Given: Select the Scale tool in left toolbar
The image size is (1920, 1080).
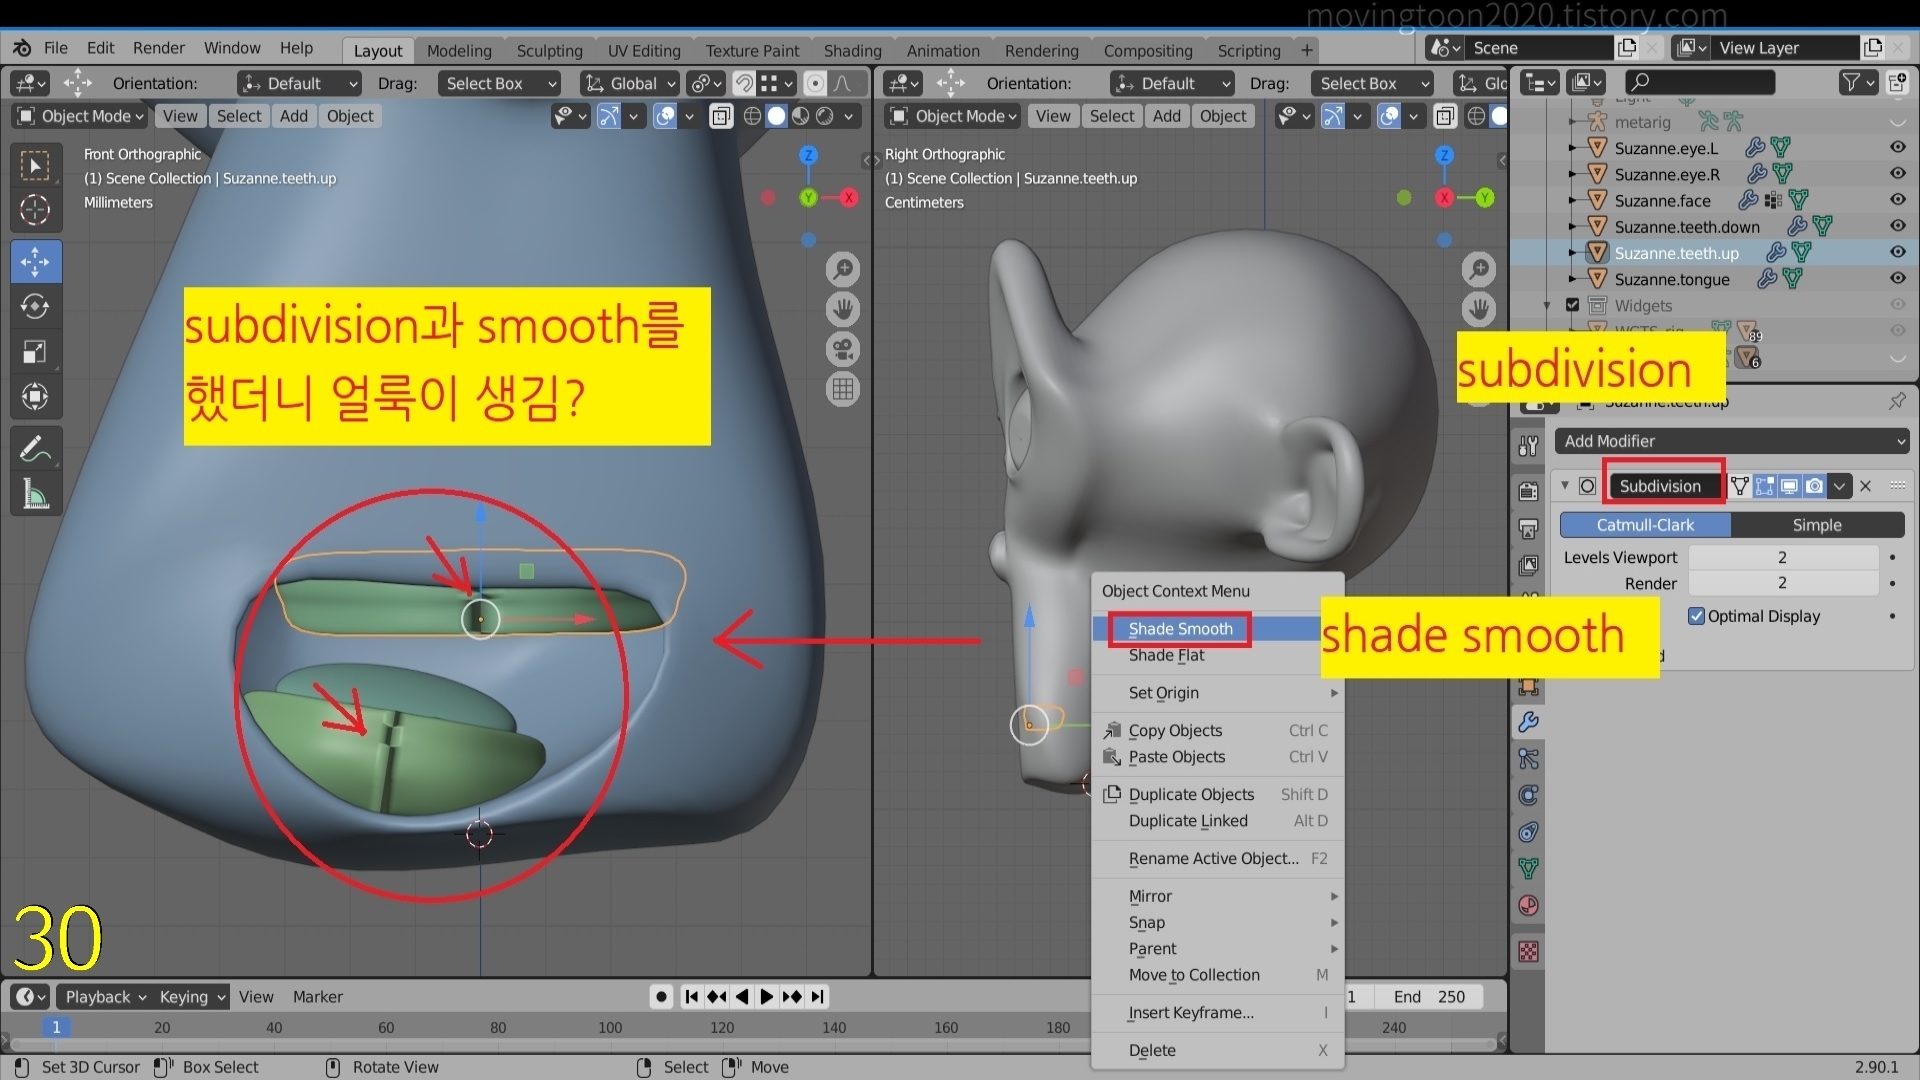Looking at the screenshot, I should 35,352.
